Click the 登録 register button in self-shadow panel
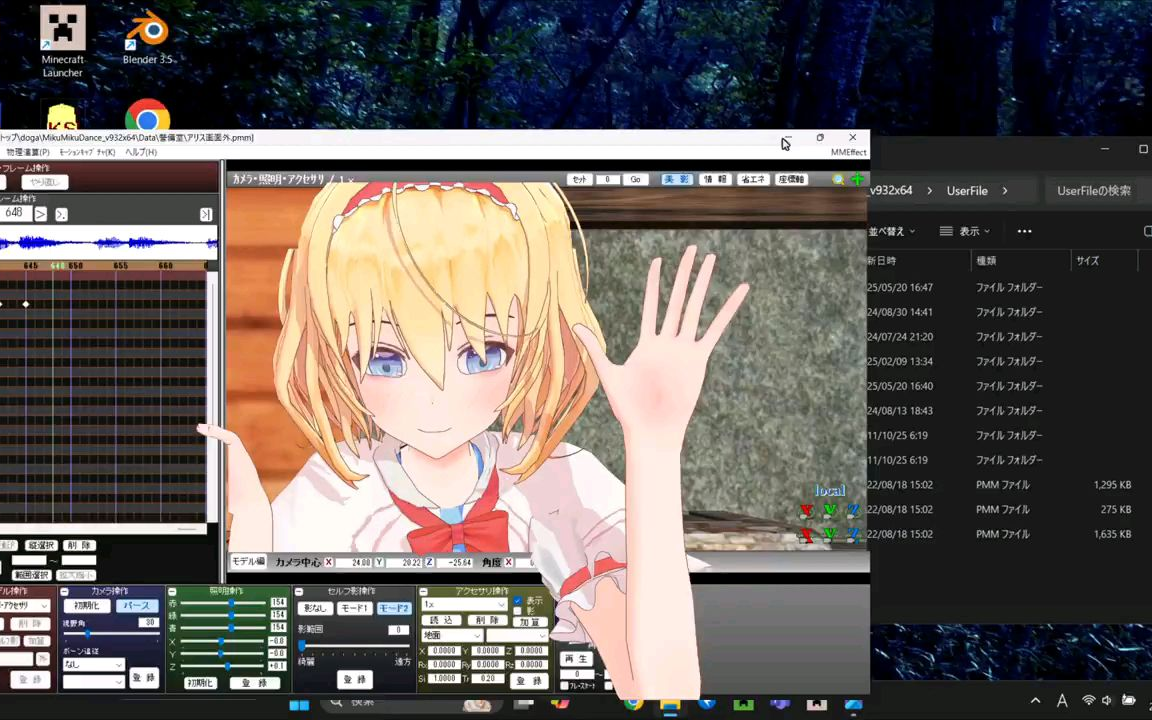1152x720 pixels. (x=355, y=679)
